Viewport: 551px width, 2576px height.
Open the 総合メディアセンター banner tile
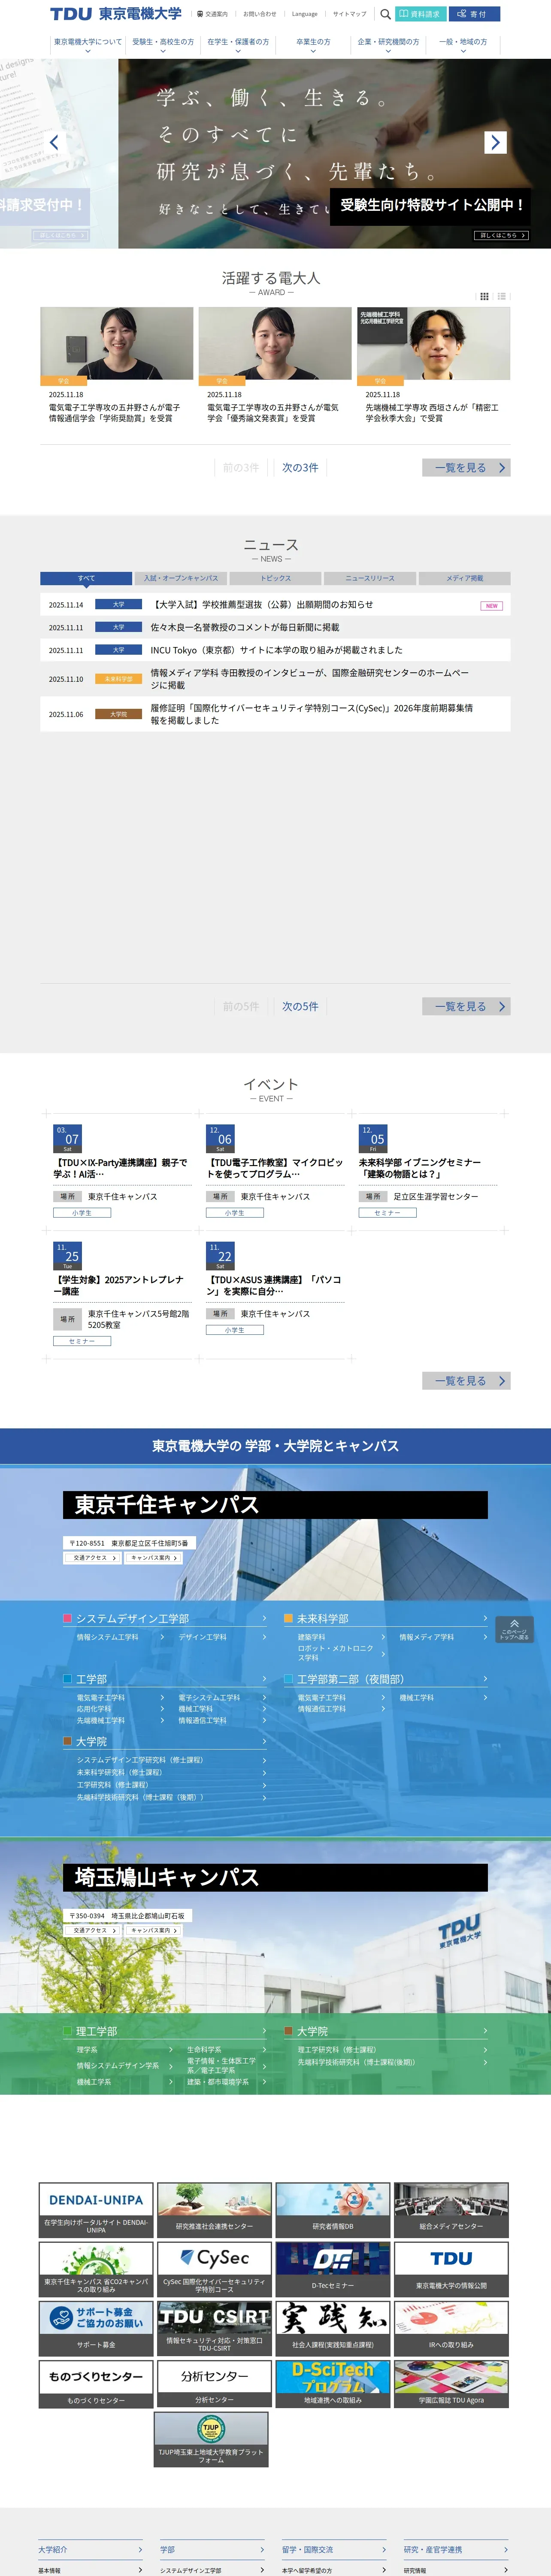pos(451,2210)
